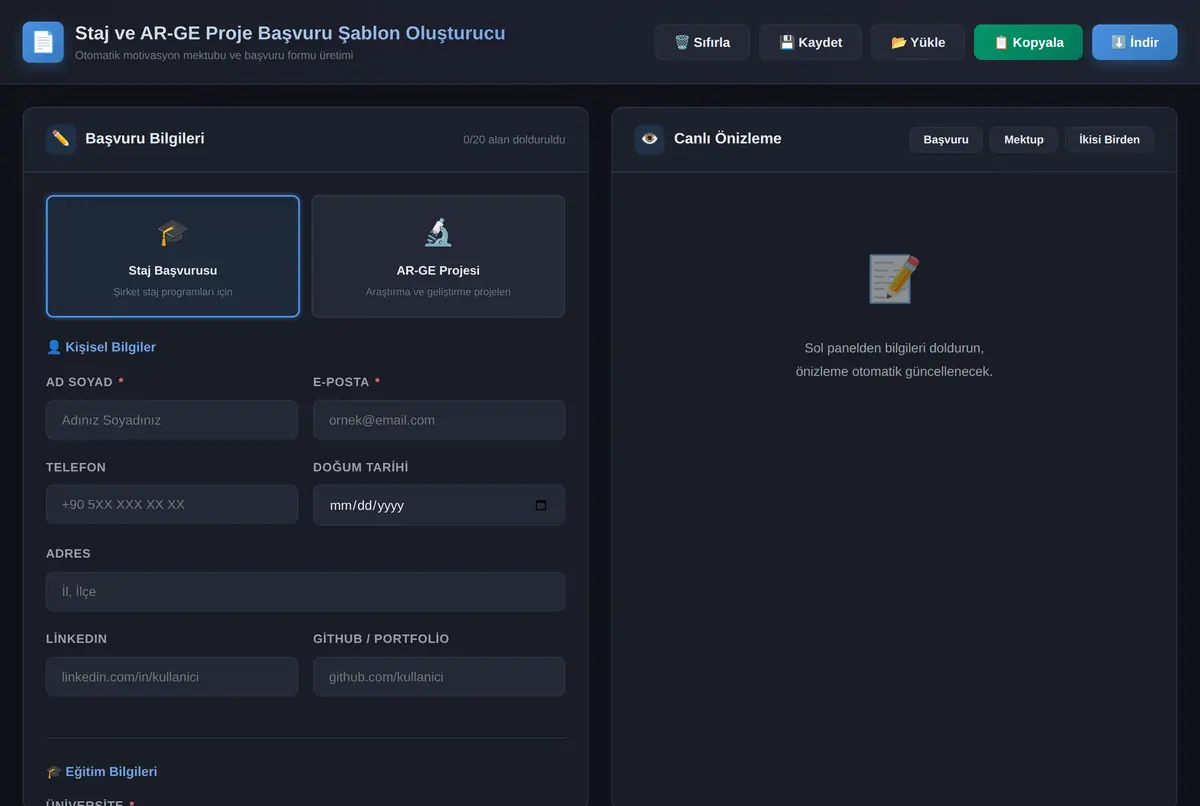Screen dimensions: 1200x806
Task: Click into the Telefon field
Action: [172, 504]
